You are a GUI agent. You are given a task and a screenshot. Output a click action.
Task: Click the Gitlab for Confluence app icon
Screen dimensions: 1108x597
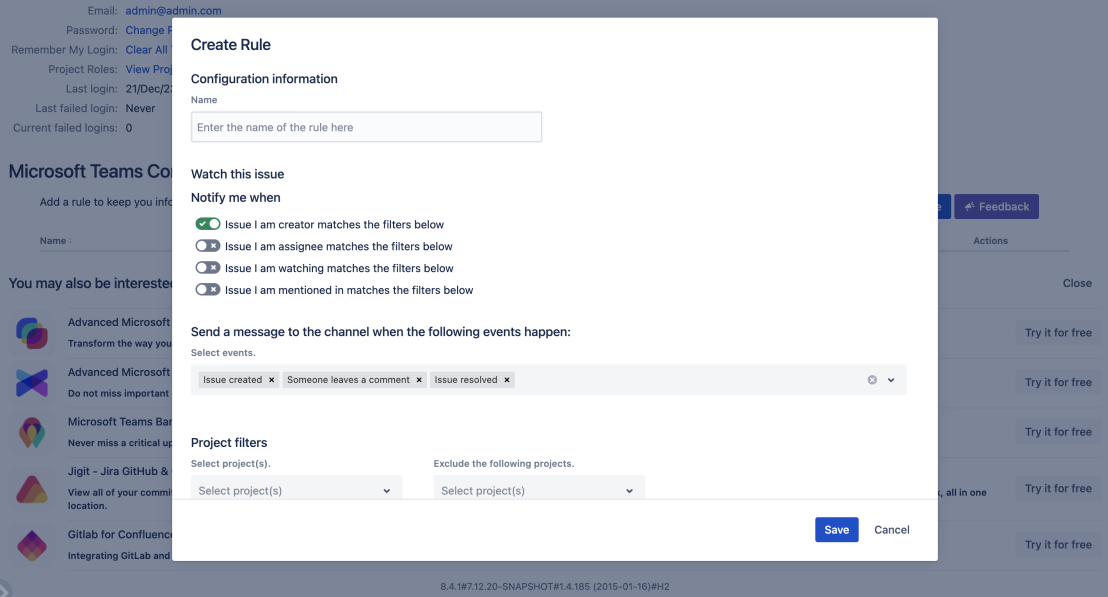coord(32,545)
